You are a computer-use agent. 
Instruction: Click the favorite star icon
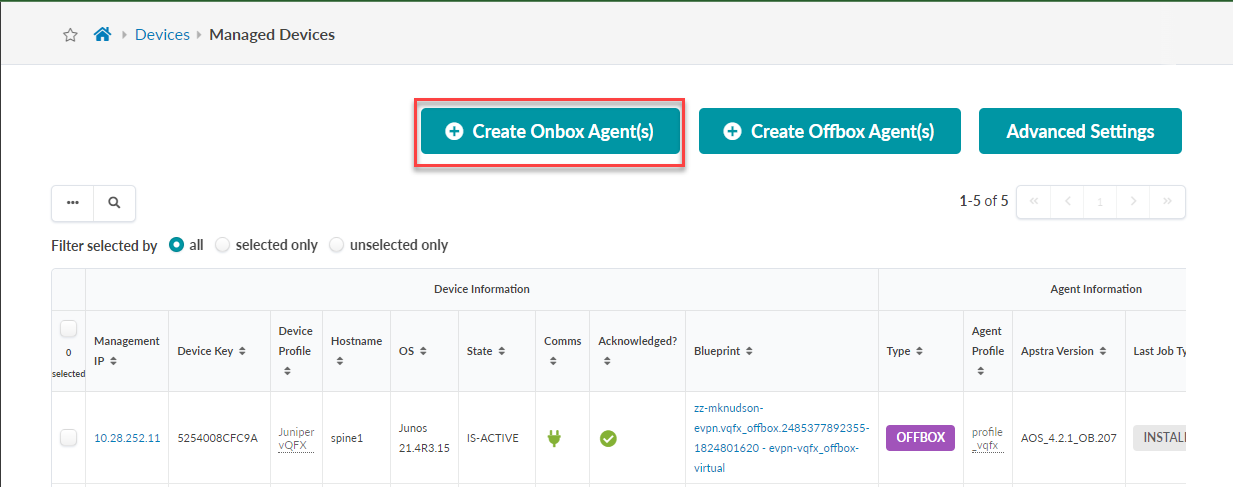coord(70,35)
